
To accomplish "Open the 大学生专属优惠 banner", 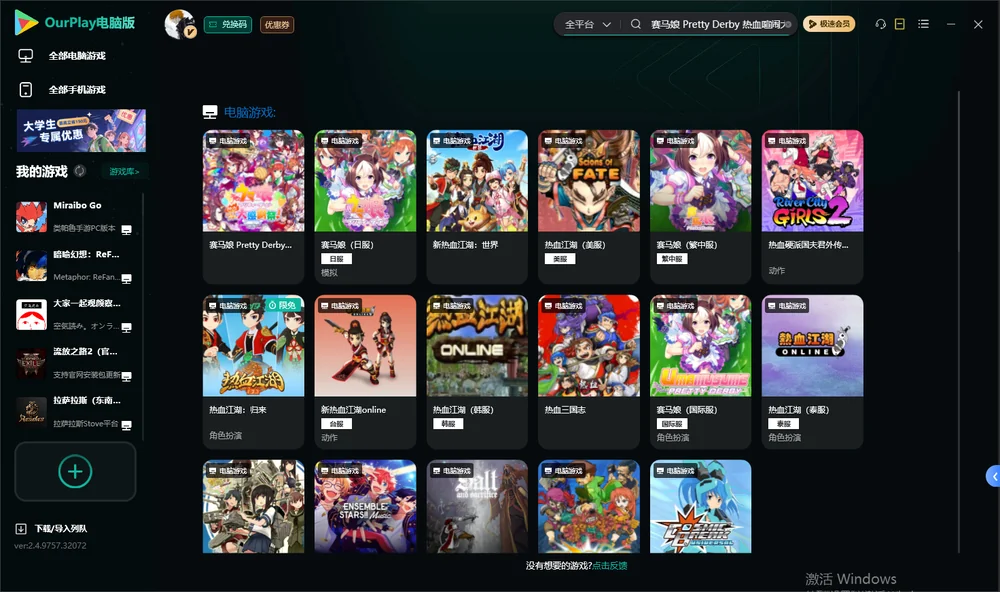I will [81, 130].
